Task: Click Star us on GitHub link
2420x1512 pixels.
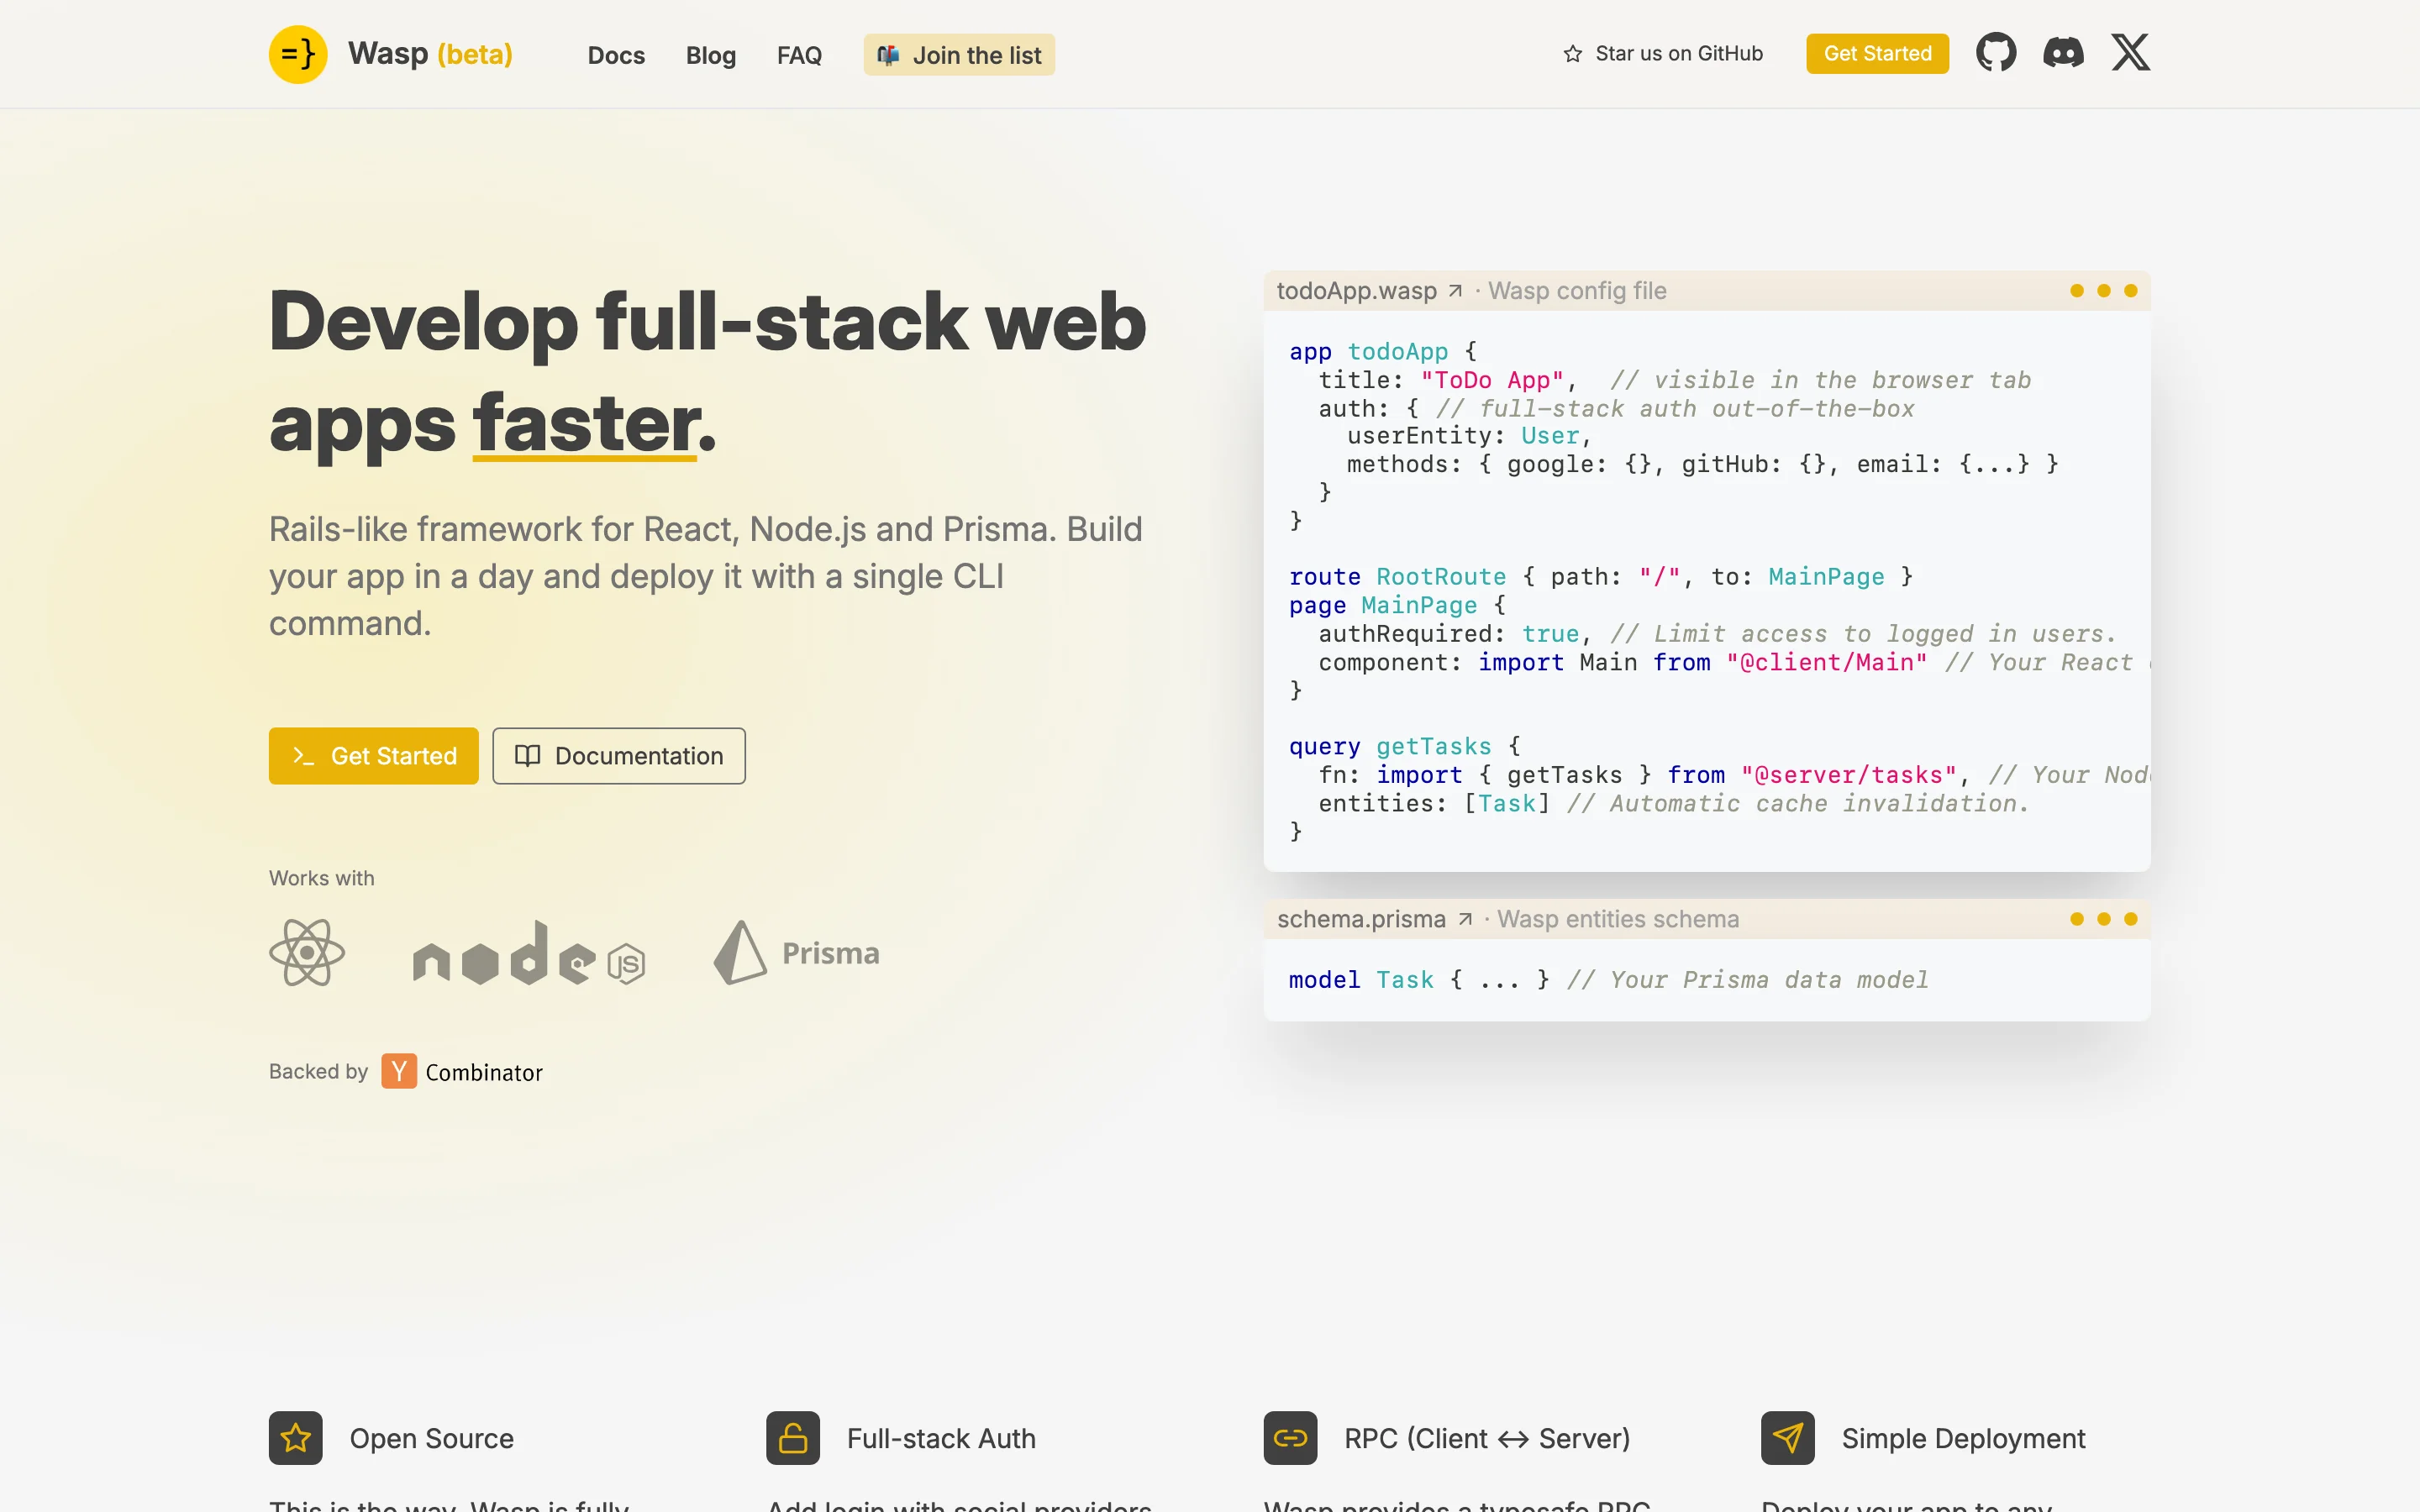Action: [x=1663, y=54]
